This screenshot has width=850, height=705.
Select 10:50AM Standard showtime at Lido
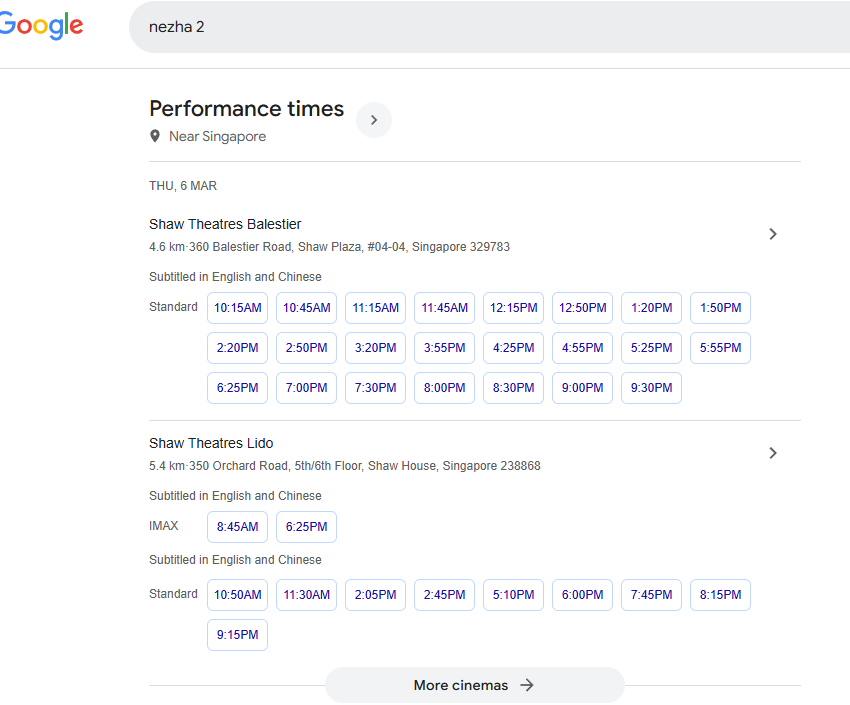pyautogui.click(x=237, y=595)
